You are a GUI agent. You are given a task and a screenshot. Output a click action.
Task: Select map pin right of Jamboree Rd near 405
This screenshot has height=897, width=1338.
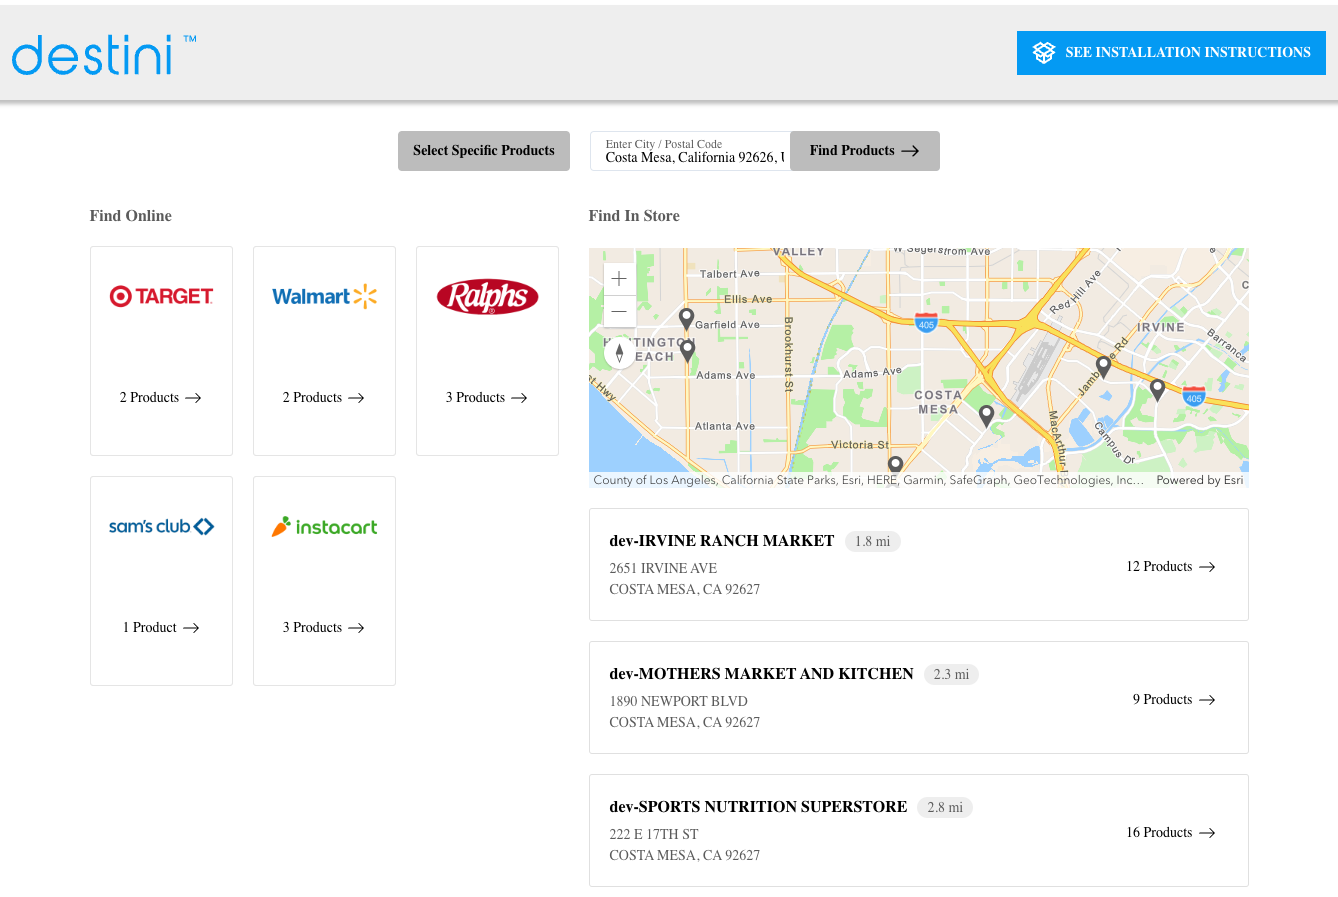click(x=1157, y=390)
